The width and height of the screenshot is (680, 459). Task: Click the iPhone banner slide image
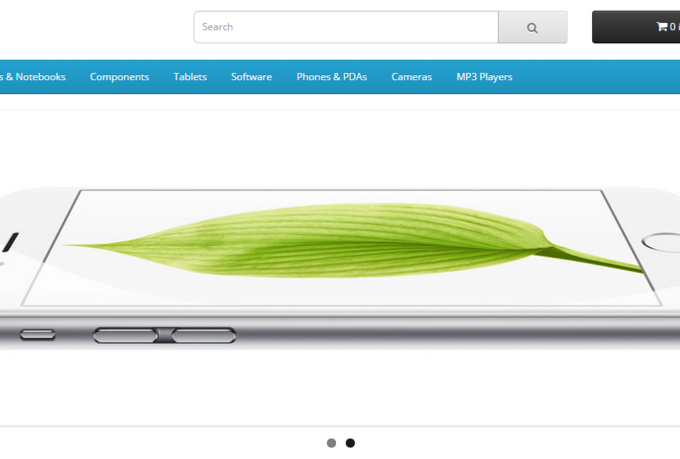point(340,268)
